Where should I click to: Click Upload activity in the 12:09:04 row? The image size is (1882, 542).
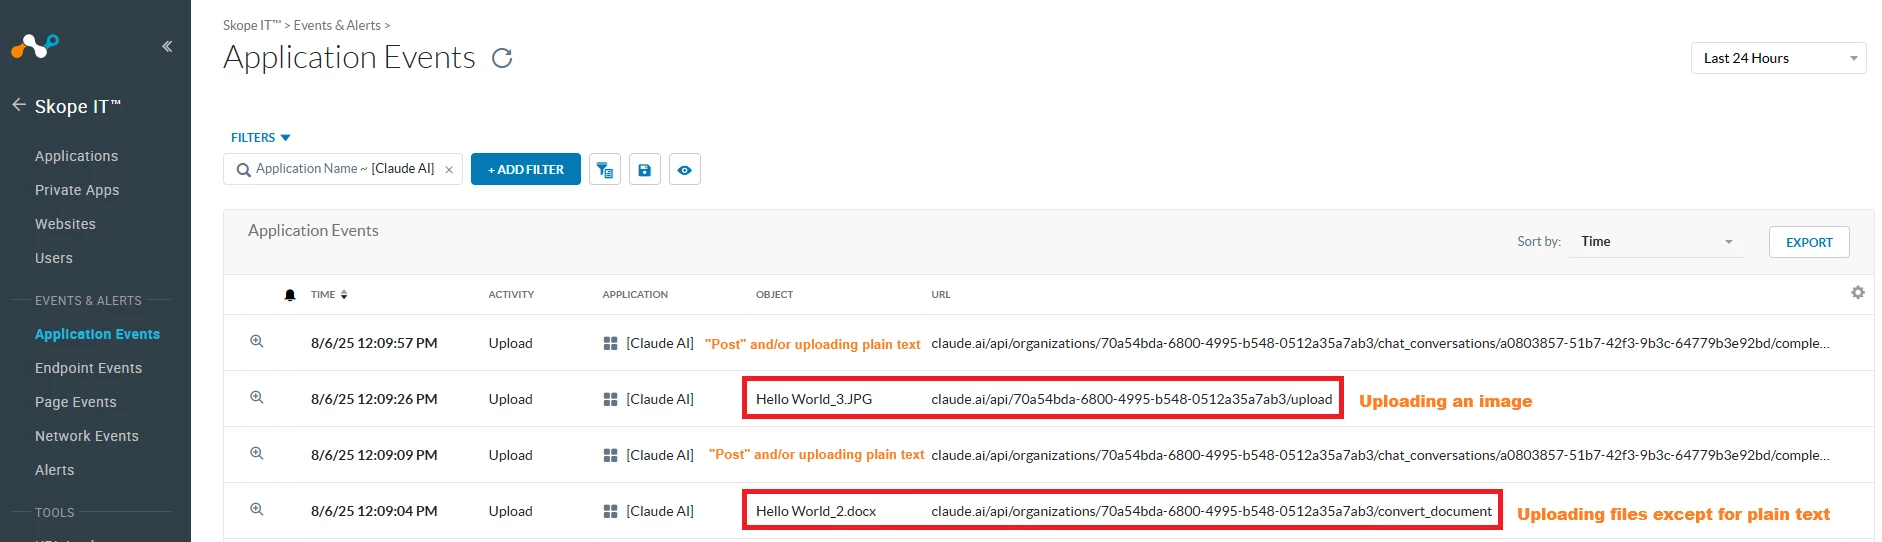click(x=510, y=511)
